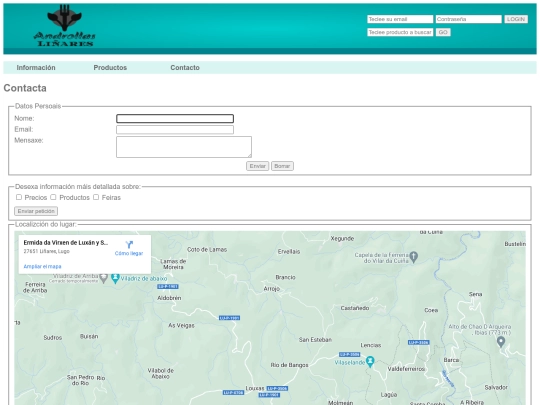Click the Mensaxe text area
The width and height of the screenshot is (540, 405).
(184, 147)
